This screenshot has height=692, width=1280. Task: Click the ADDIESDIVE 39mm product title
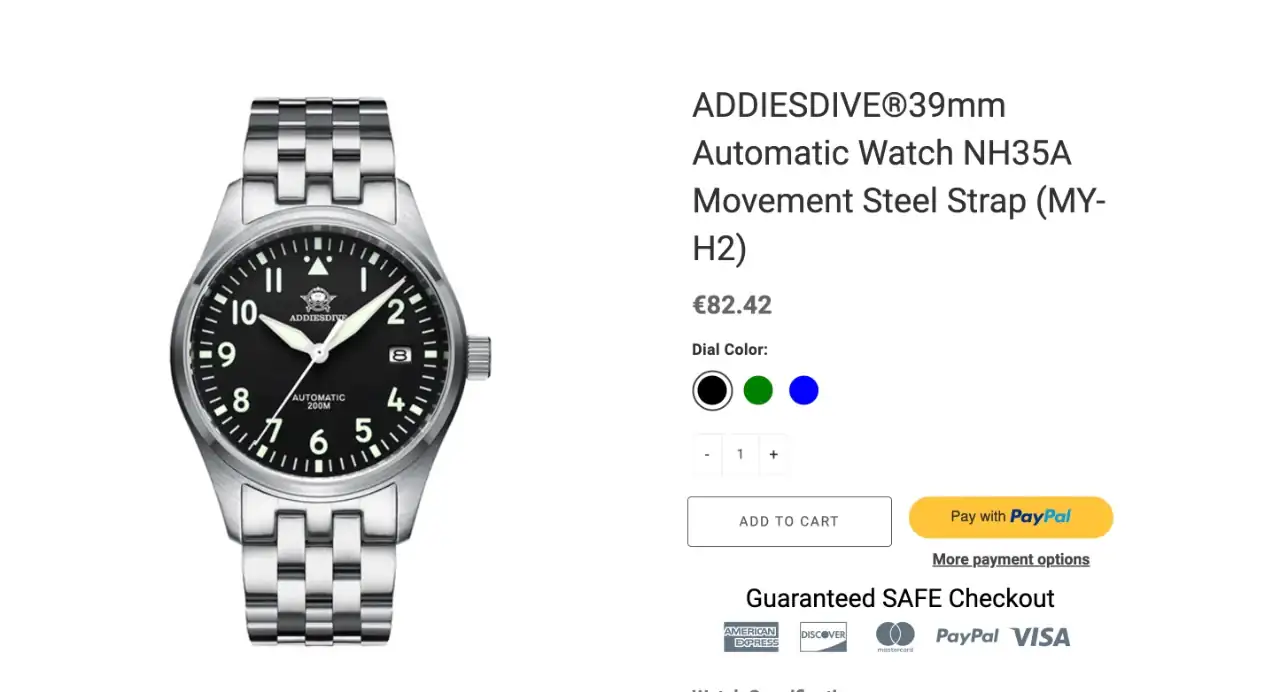(898, 176)
